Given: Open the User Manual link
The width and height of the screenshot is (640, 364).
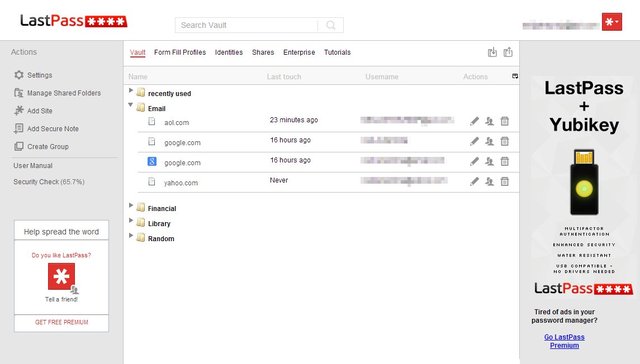Looking at the screenshot, I should point(33,166).
